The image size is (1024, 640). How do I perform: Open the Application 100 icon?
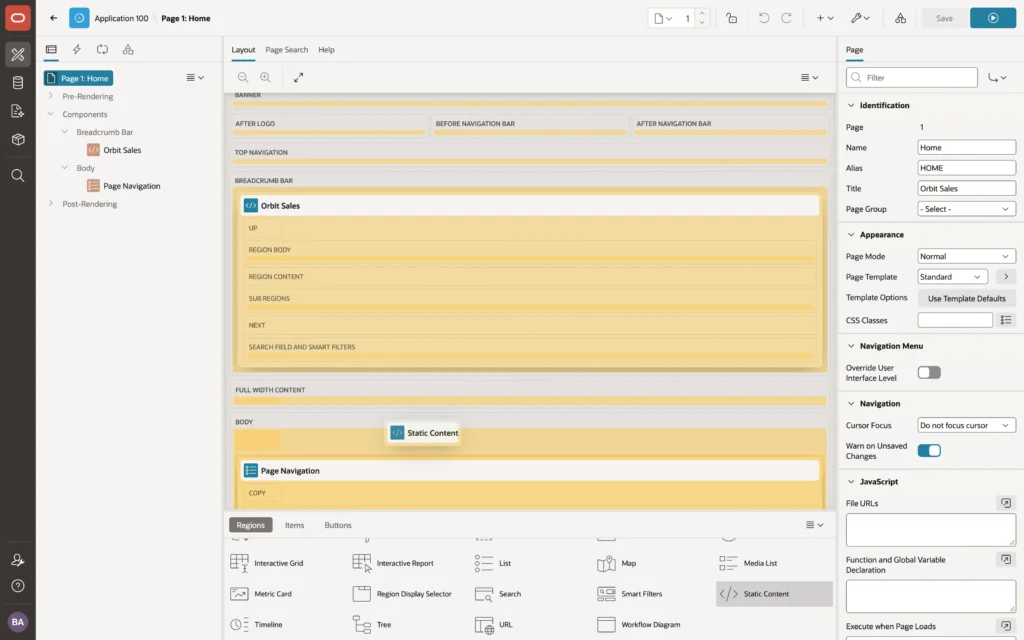79,18
